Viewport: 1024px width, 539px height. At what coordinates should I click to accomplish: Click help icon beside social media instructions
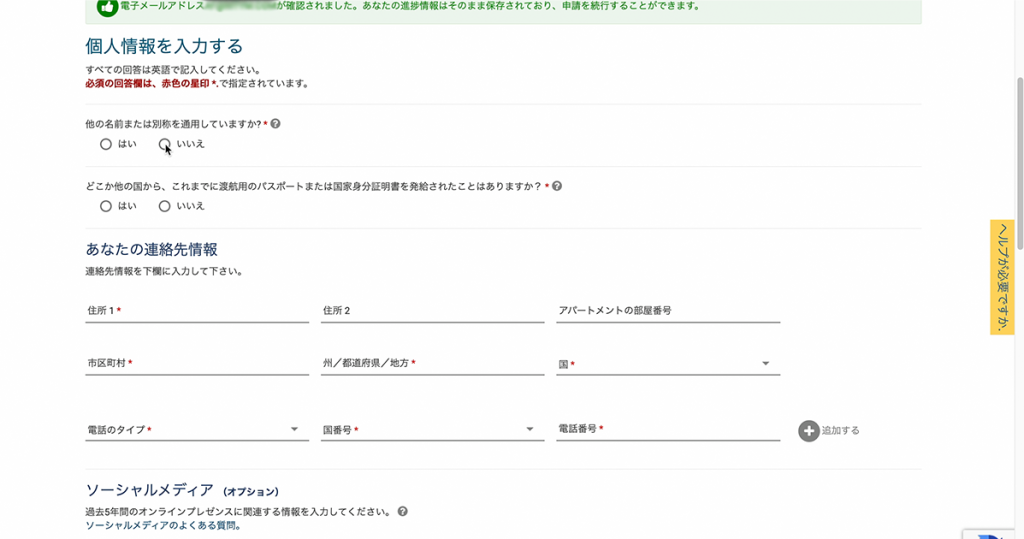coord(402,511)
